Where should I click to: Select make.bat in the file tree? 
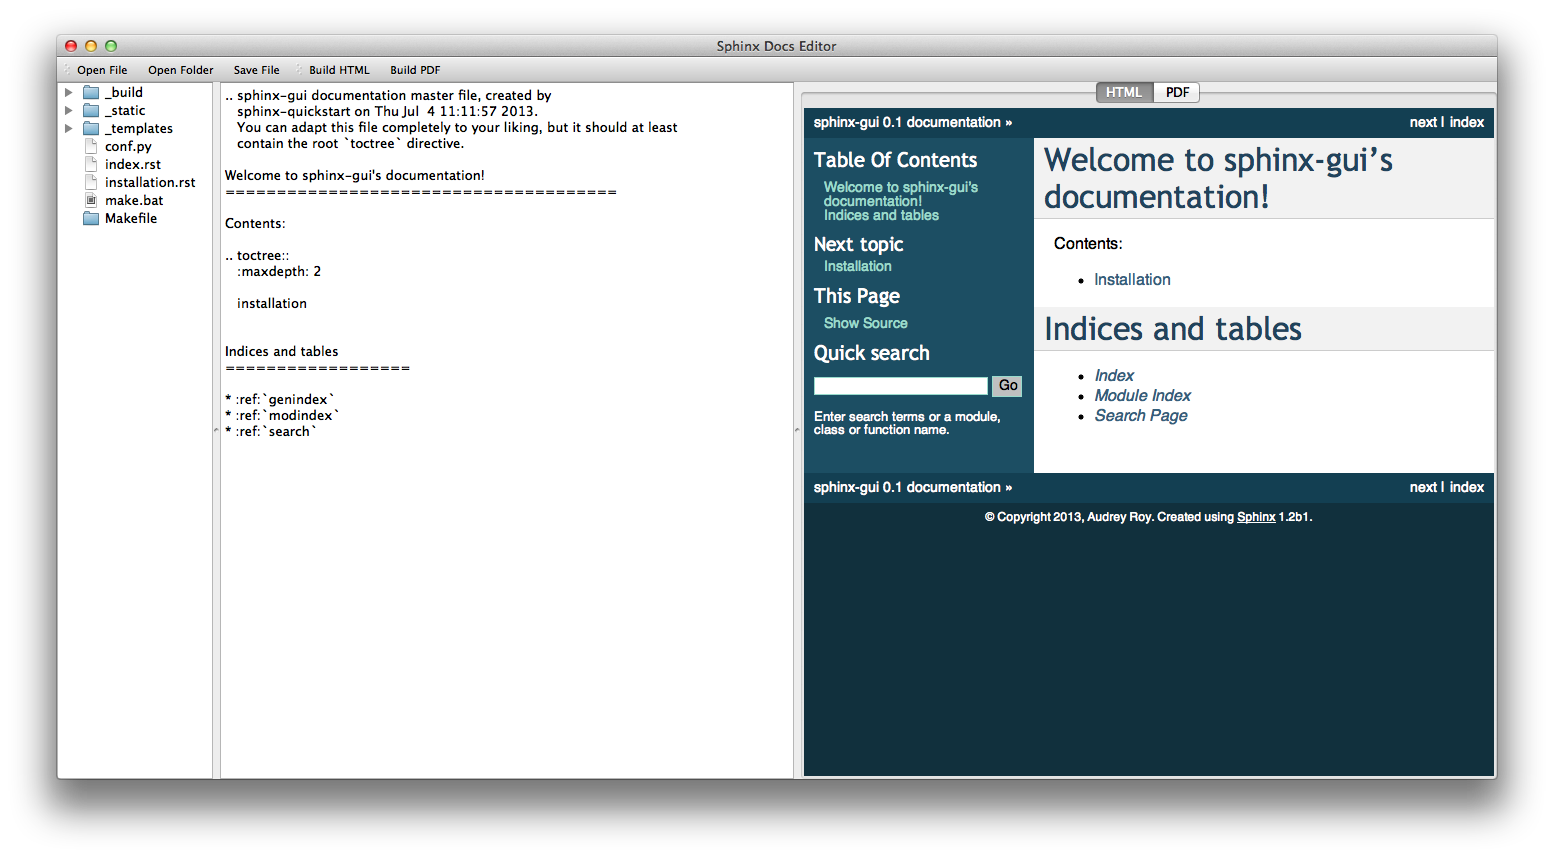[x=134, y=201]
